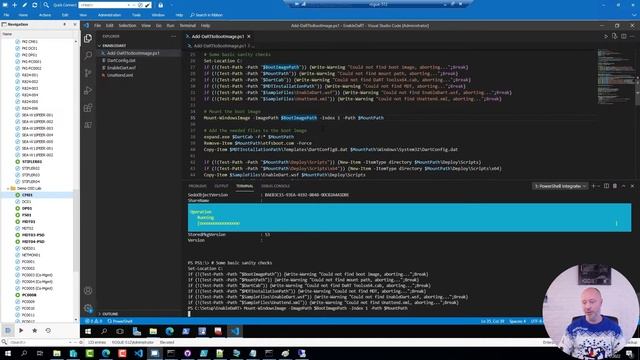Open the Source Control view icon

(88, 73)
